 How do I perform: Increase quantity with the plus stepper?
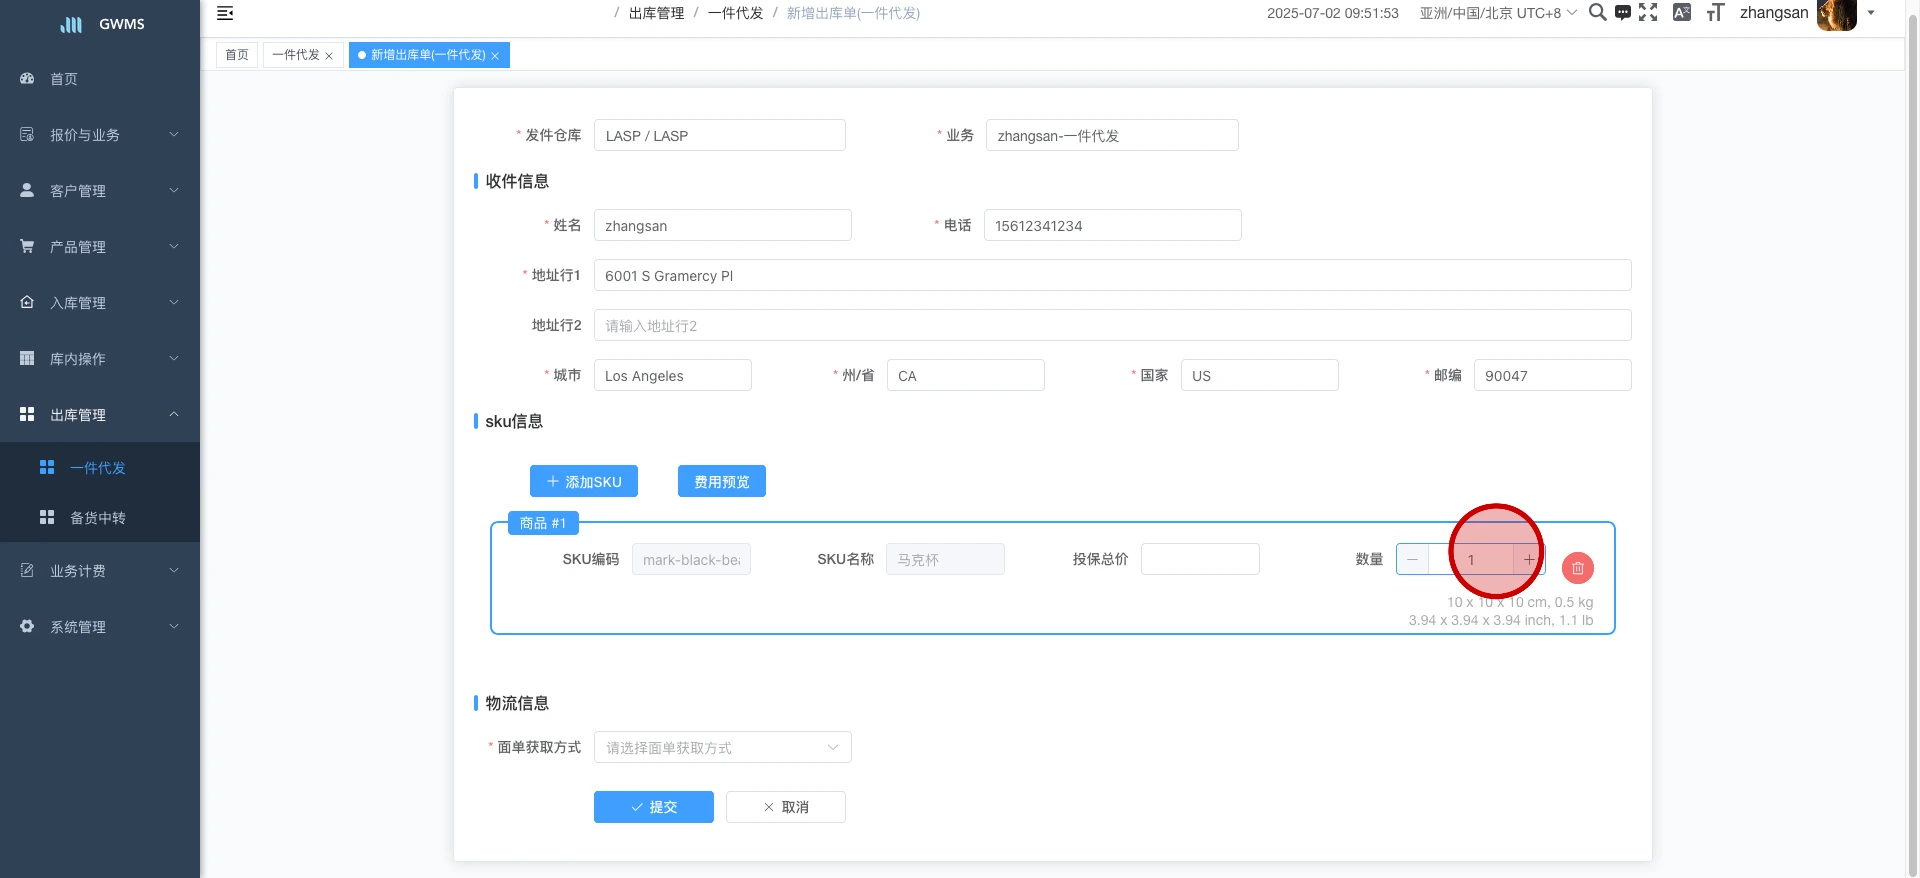point(1529,559)
